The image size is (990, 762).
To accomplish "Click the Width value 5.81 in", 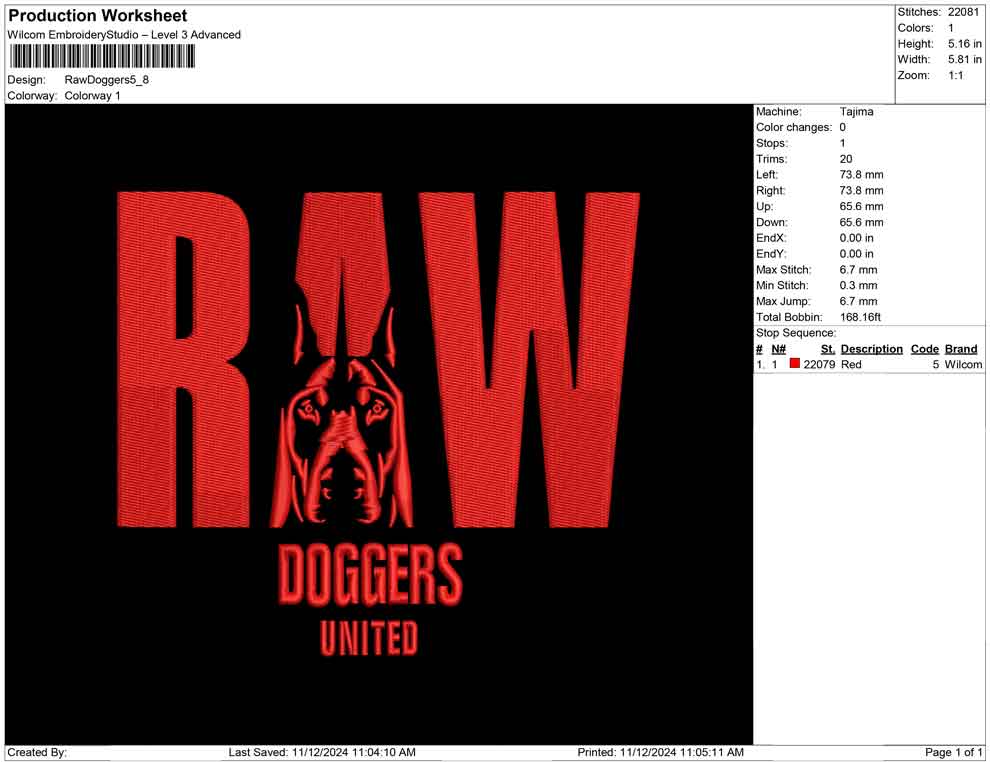I will 964,59.
